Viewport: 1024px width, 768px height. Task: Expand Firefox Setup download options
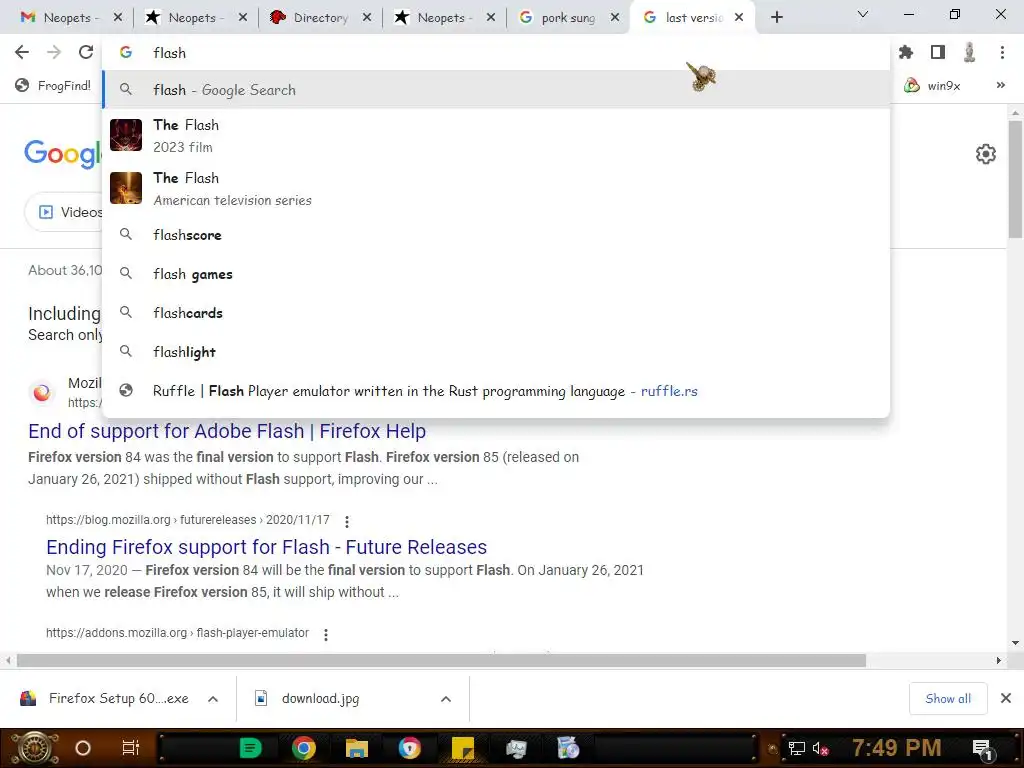click(213, 699)
